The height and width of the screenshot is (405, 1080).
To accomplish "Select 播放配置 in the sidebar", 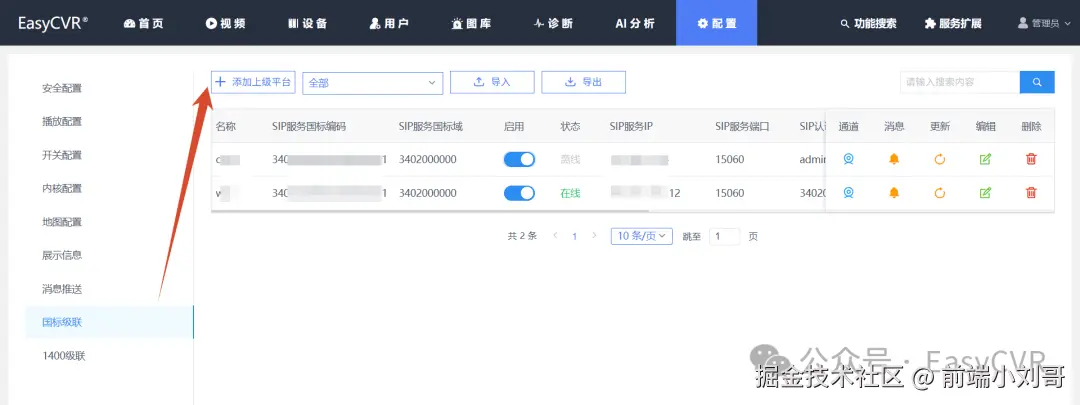I will point(62,121).
